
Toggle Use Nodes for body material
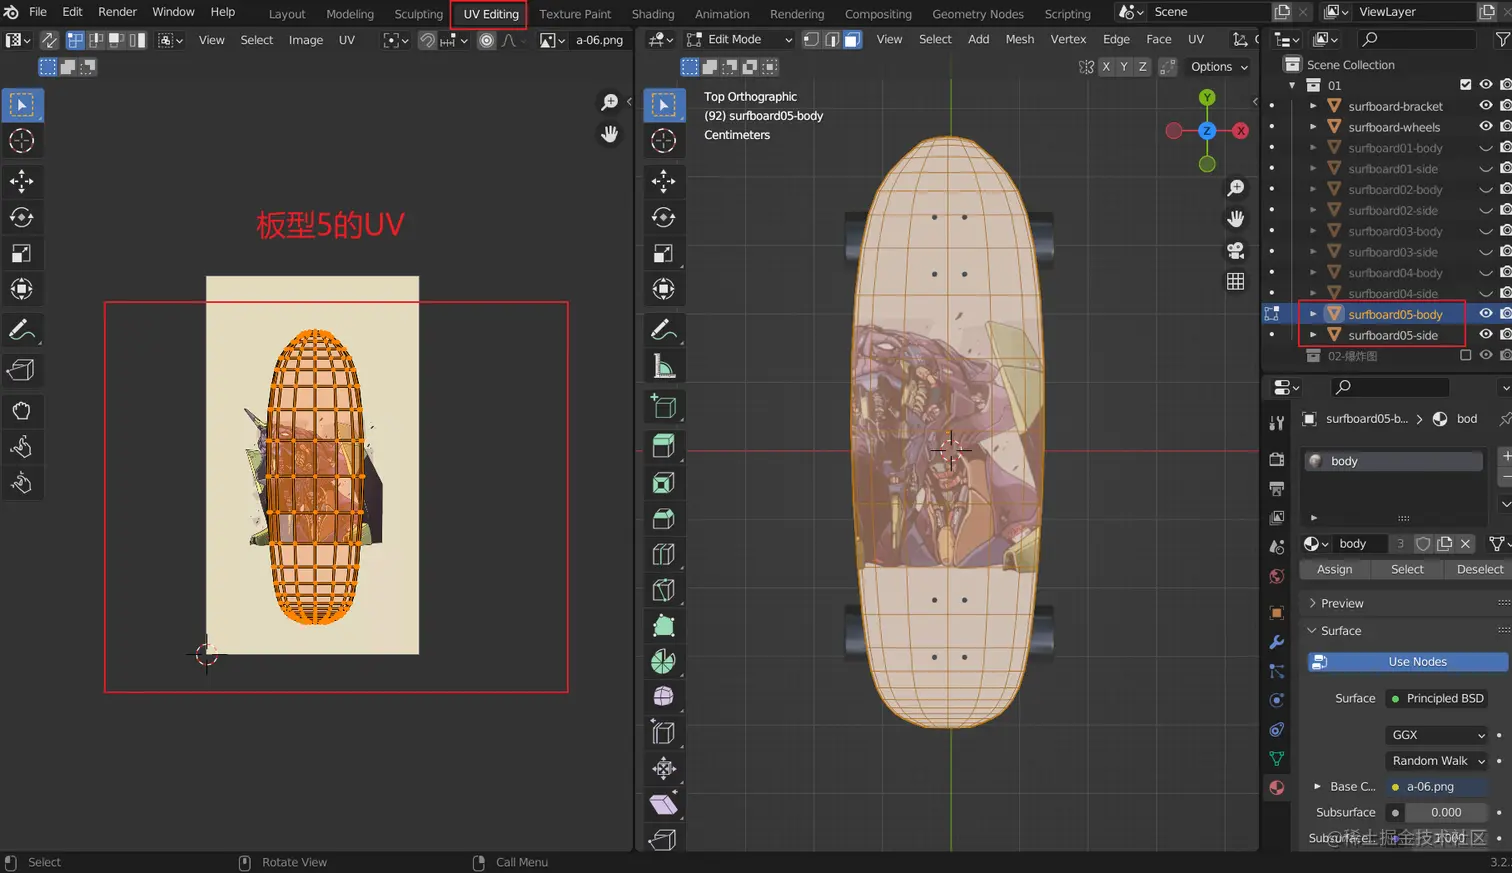[1407, 662]
